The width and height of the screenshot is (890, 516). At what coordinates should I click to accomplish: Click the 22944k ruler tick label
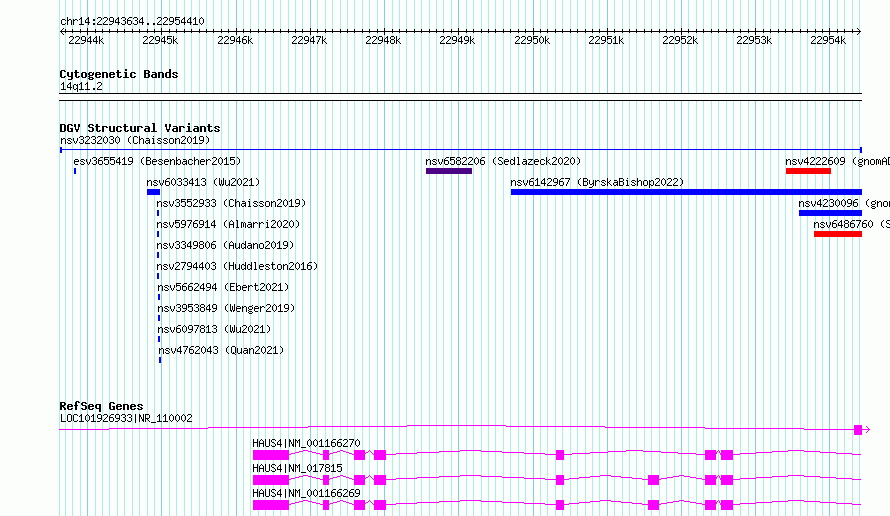point(86,40)
